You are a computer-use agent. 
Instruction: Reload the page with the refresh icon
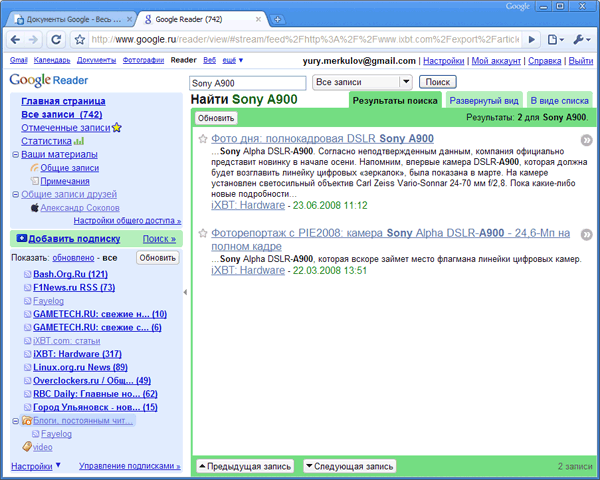[x=56, y=39]
